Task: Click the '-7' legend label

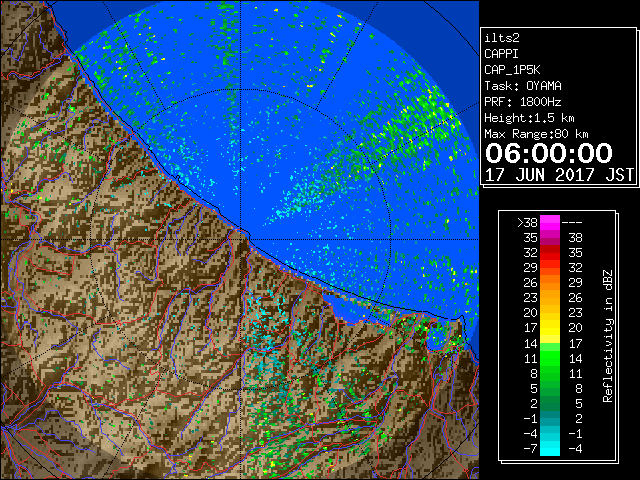Action: coord(531,449)
